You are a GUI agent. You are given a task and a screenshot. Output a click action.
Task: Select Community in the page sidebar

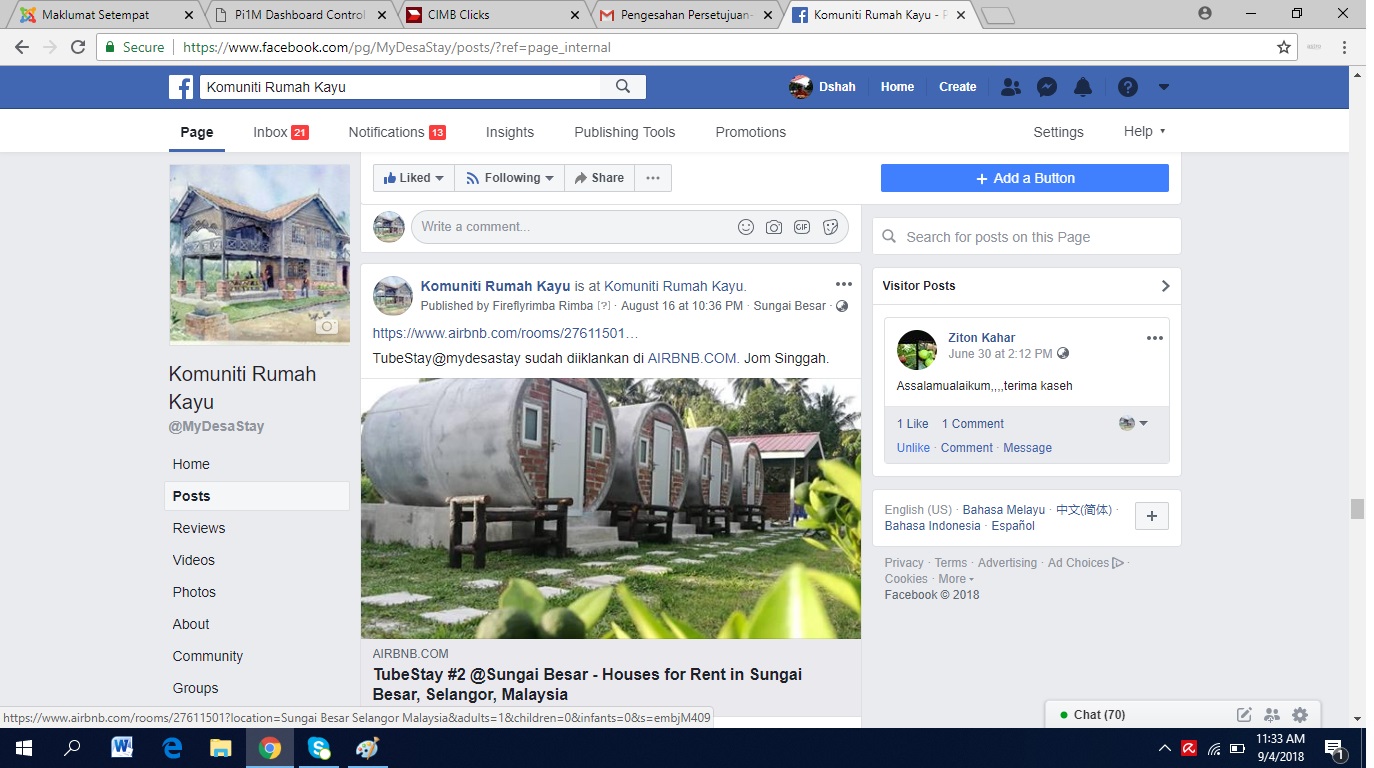click(208, 656)
